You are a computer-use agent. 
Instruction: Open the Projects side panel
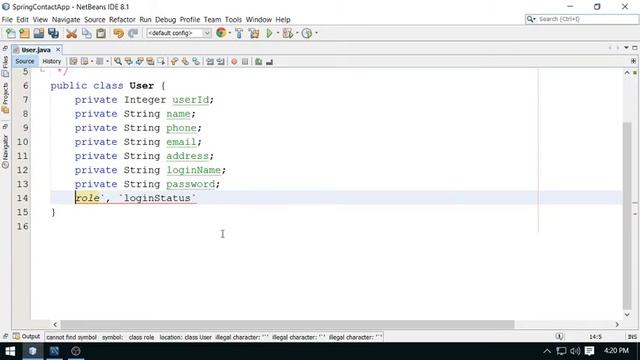point(5,98)
